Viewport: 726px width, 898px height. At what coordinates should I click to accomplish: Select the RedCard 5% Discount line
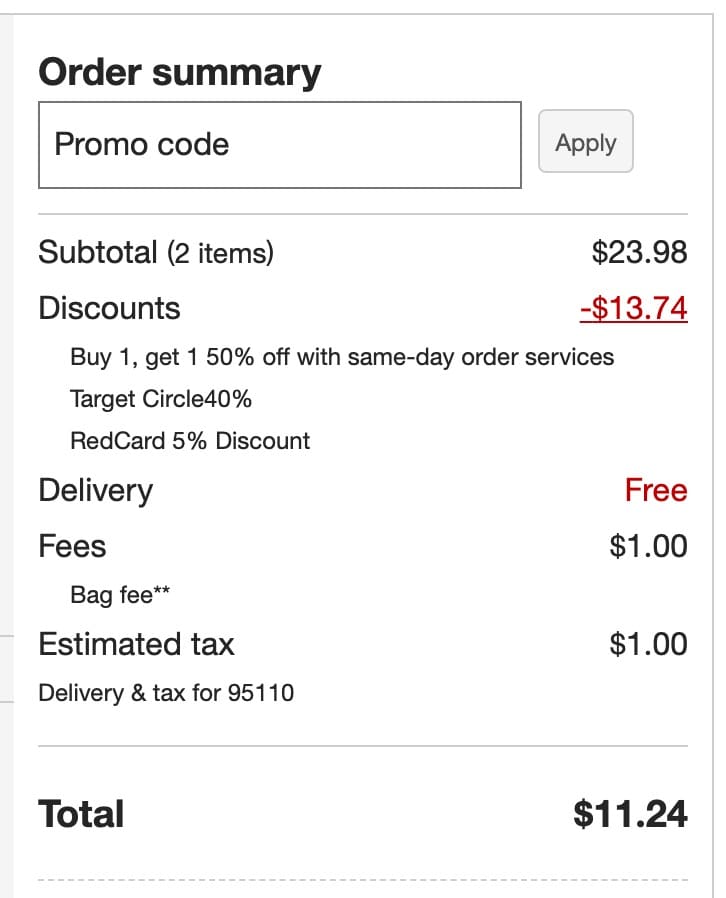[x=190, y=441]
